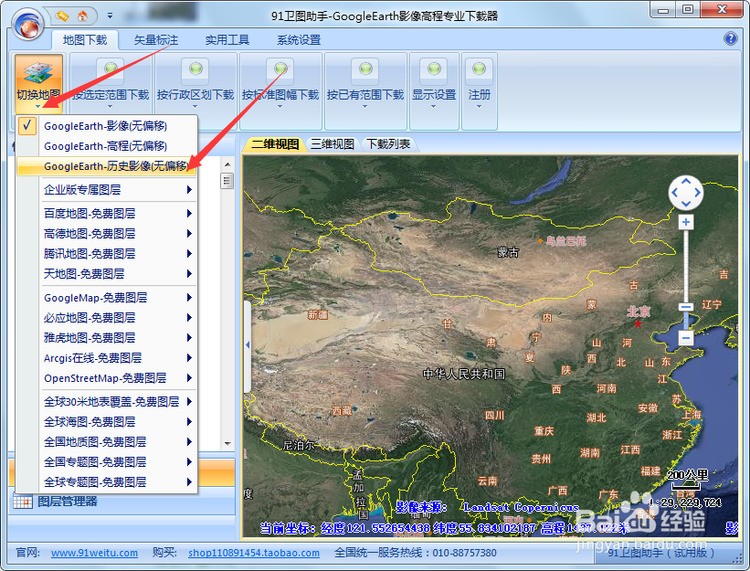Open the quick access toolbar customize arrow
Viewport: 750px width, 571px height.
(x=110, y=16)
